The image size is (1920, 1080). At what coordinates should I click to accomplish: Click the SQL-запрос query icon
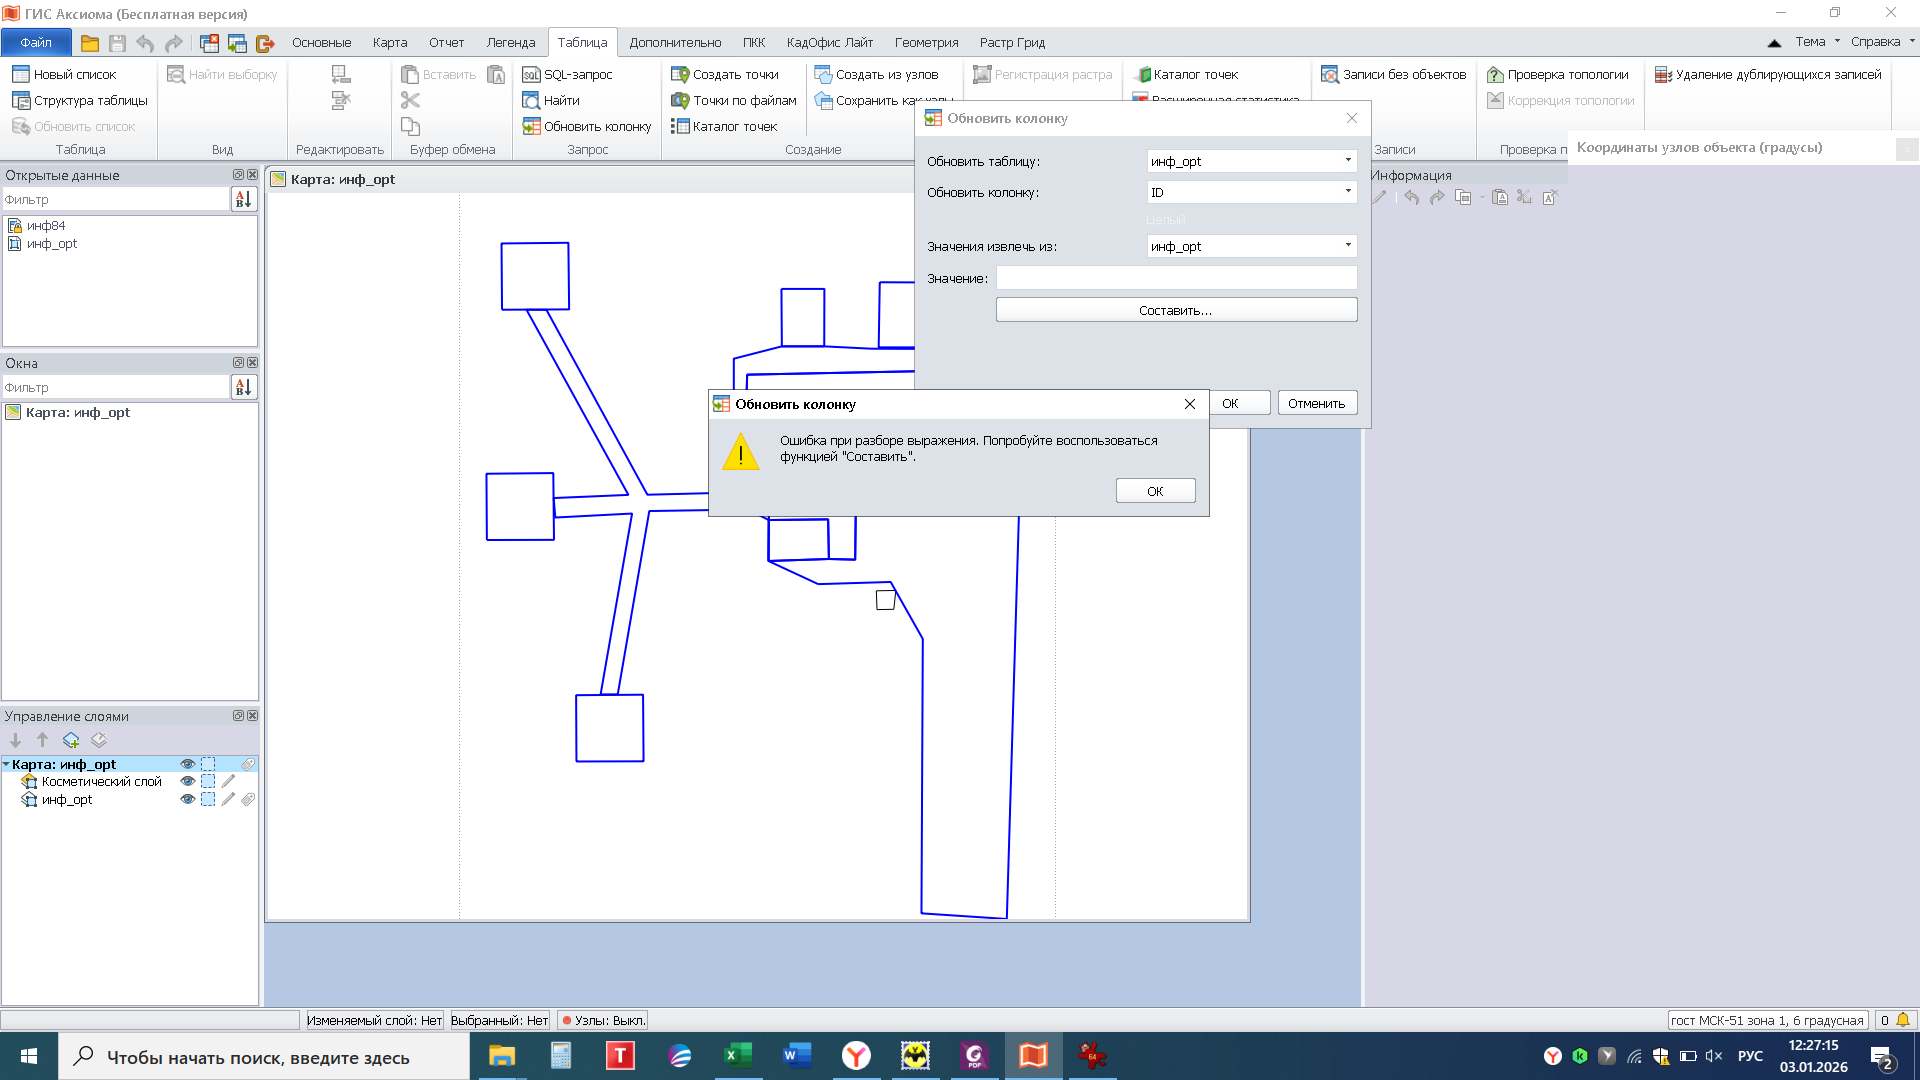coord(531,75)
